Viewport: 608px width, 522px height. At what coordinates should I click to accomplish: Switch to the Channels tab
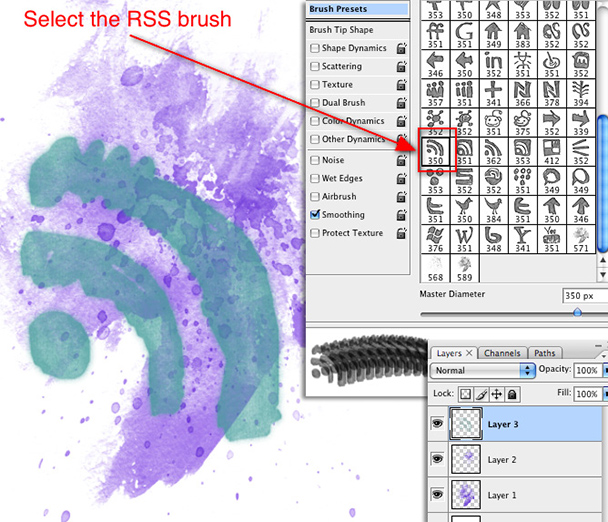(502, 353)
